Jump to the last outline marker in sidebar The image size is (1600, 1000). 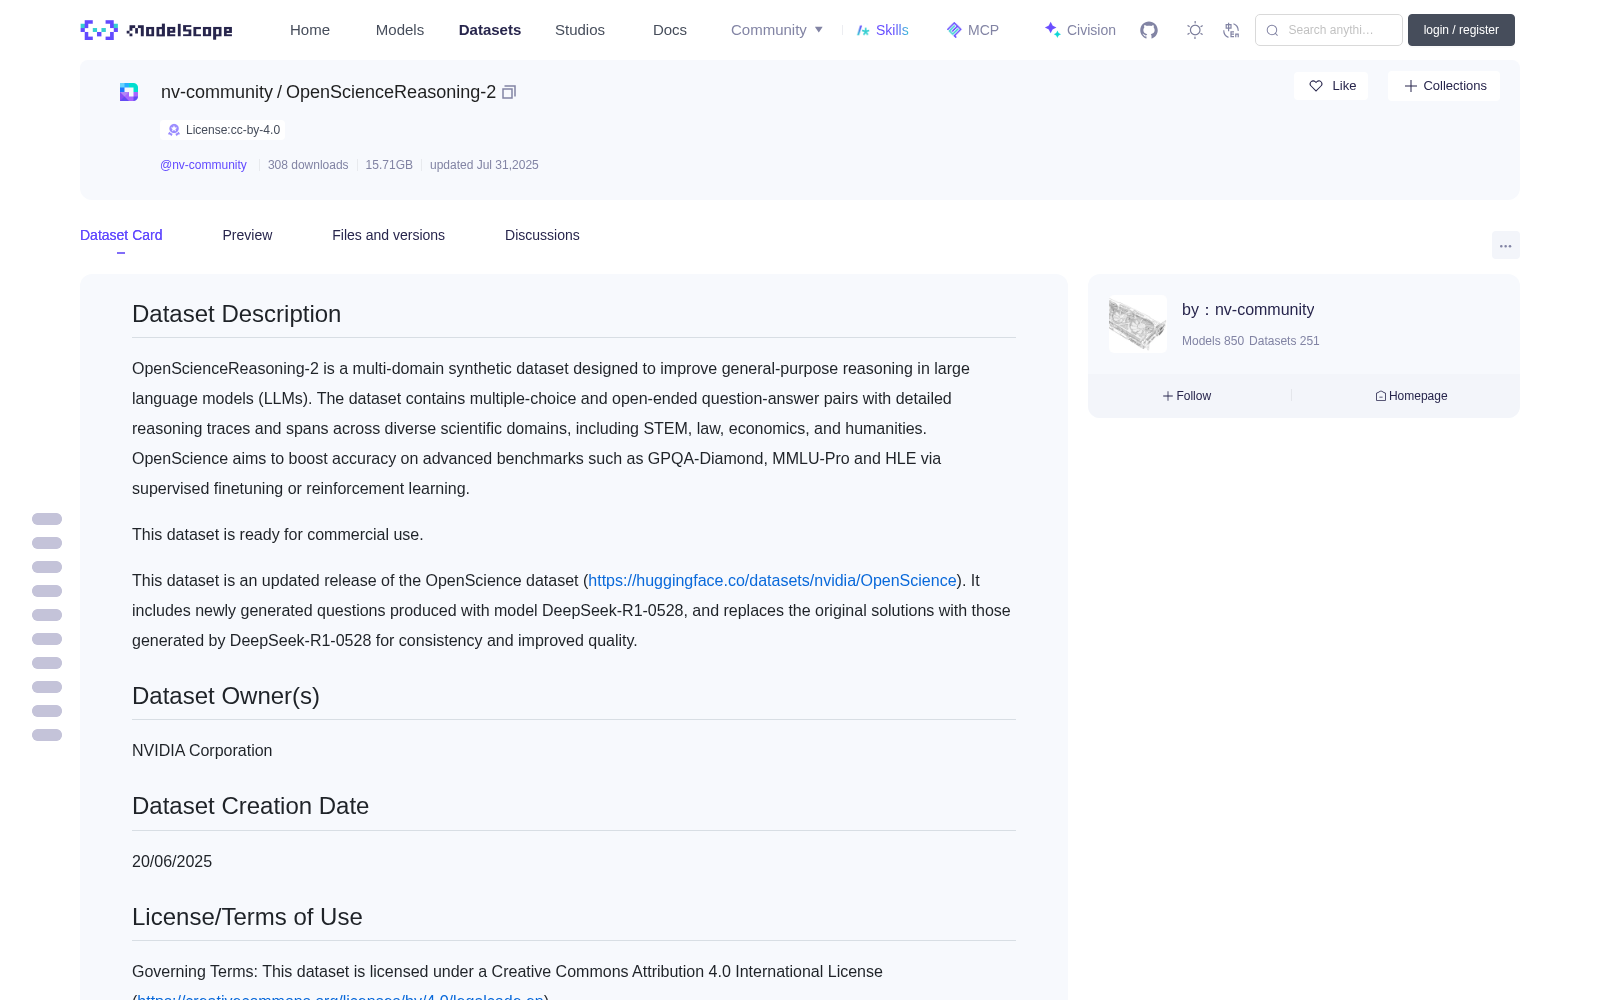click(47, 735)
